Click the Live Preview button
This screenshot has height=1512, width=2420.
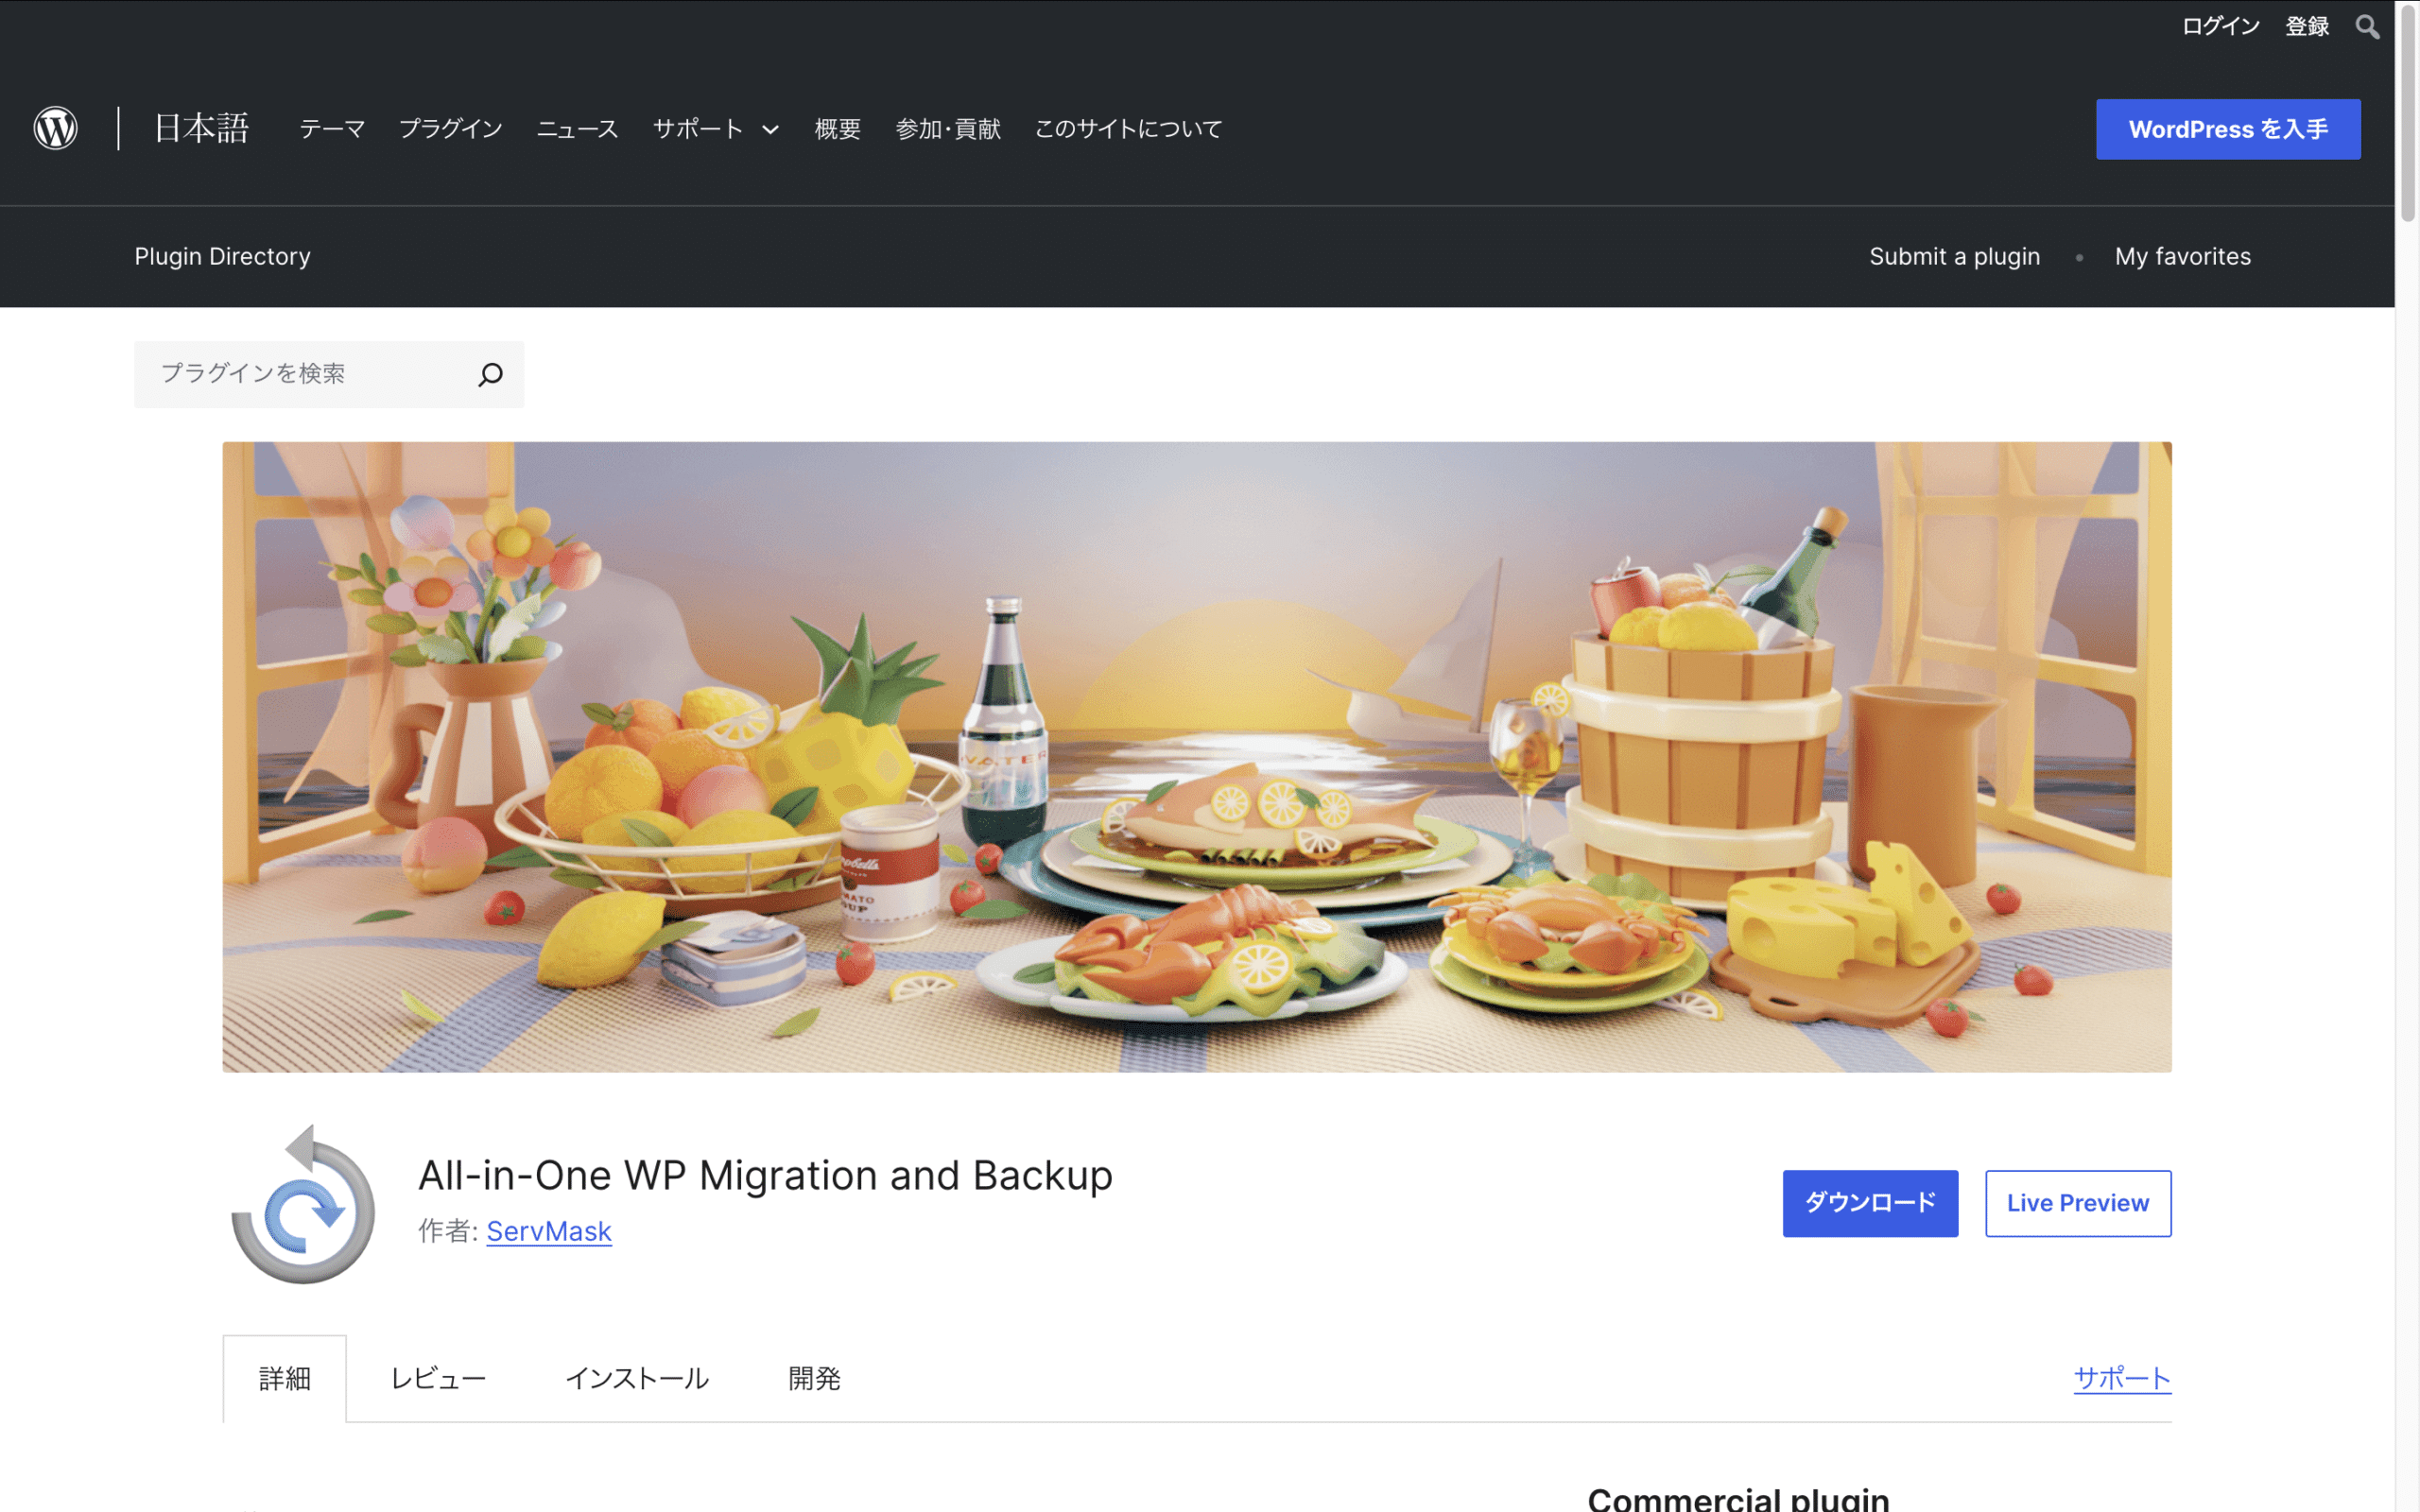coord(2079,1202)
